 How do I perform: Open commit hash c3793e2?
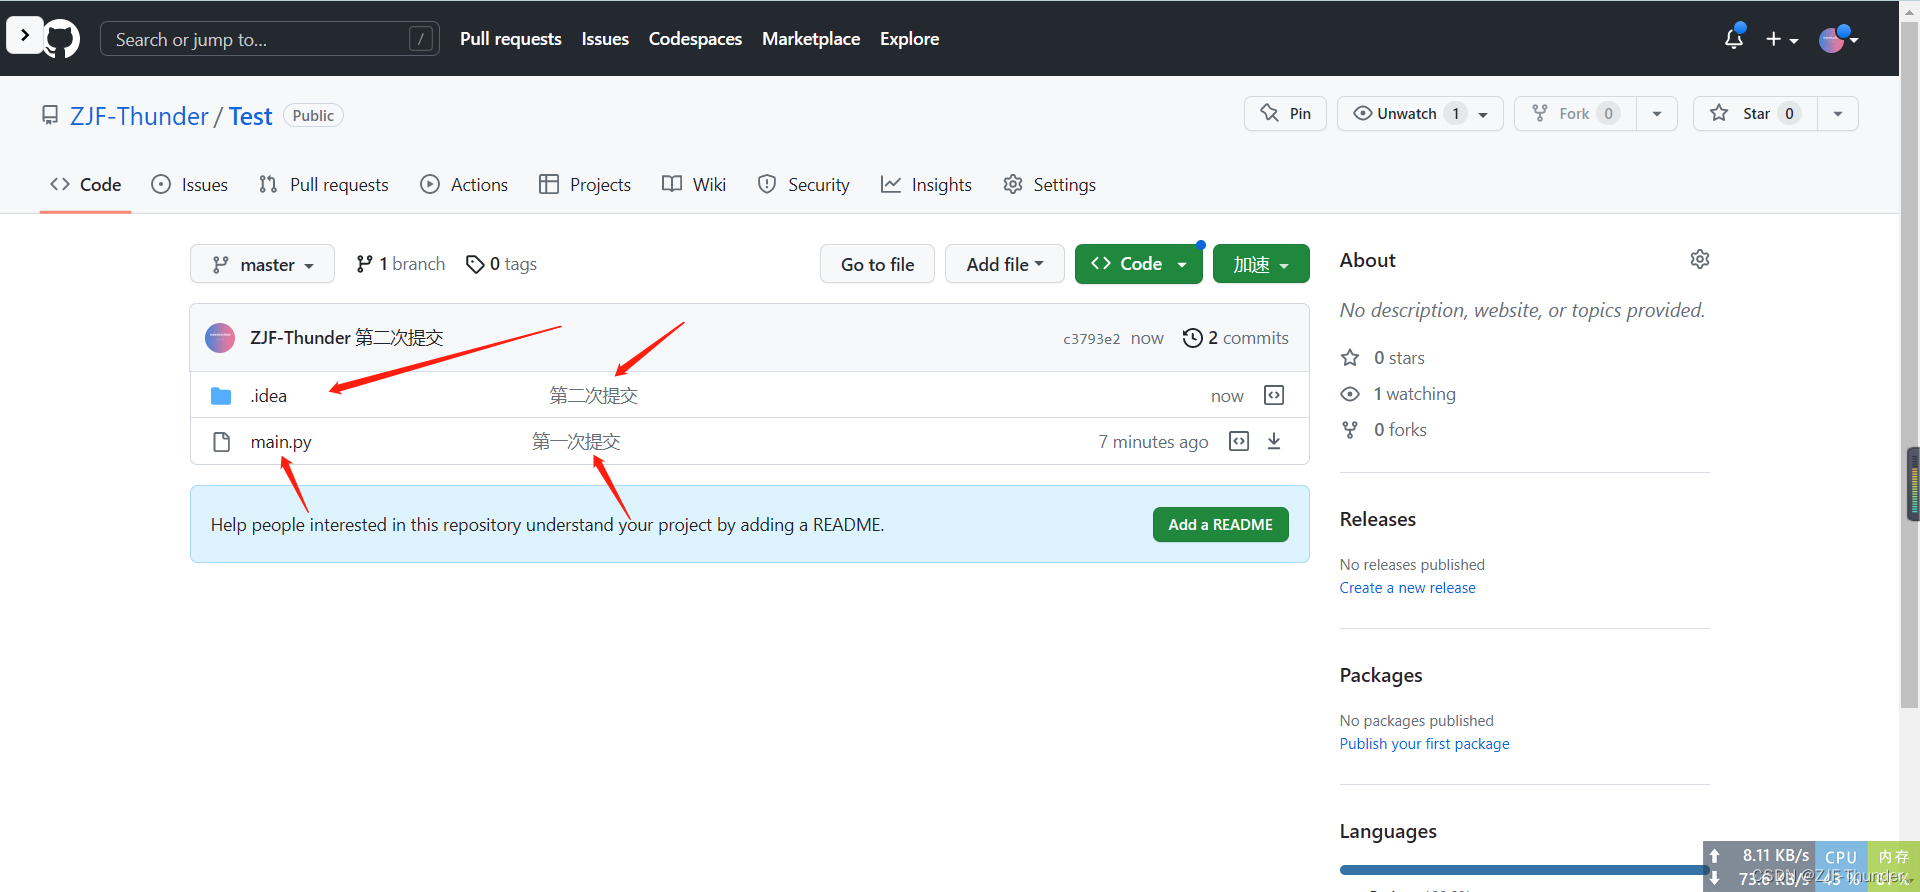point(1091,339)
